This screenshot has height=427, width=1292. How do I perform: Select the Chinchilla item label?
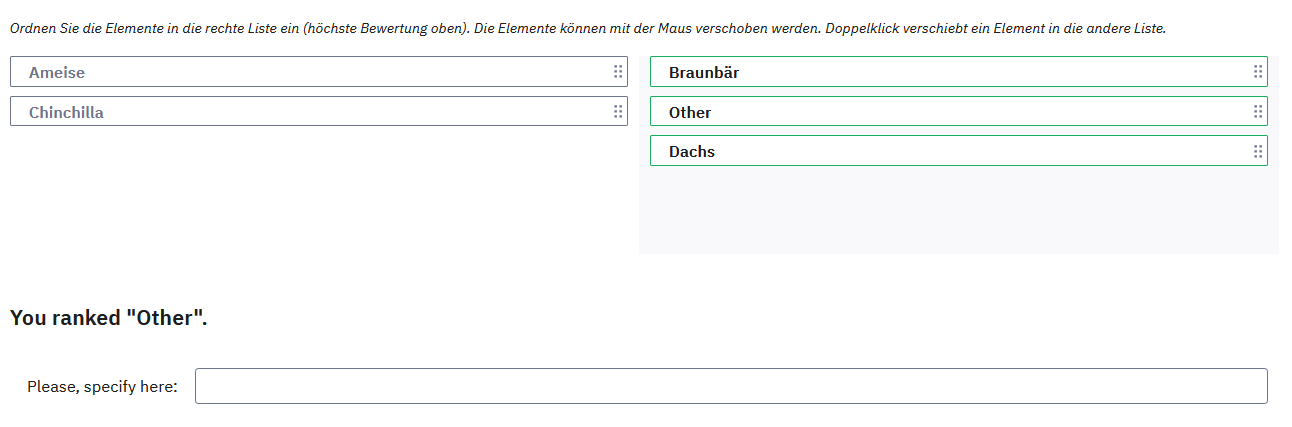tap(66, 113)
